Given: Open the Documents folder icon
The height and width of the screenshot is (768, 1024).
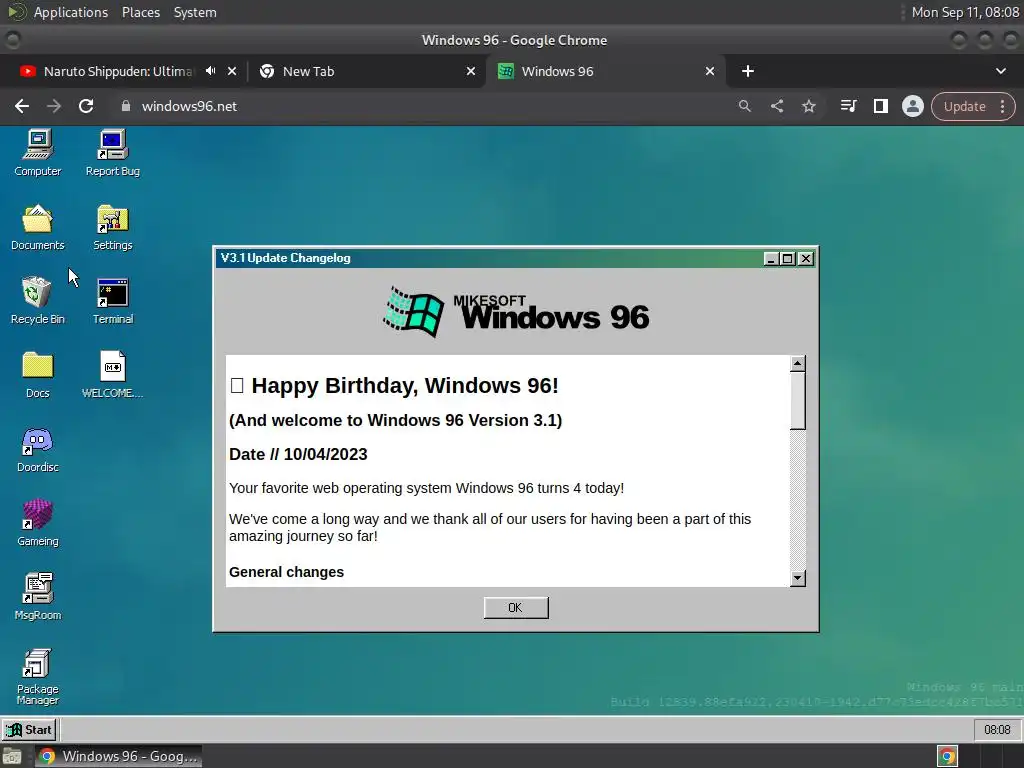Looking at the screenshot, I should tap(37, 227).
